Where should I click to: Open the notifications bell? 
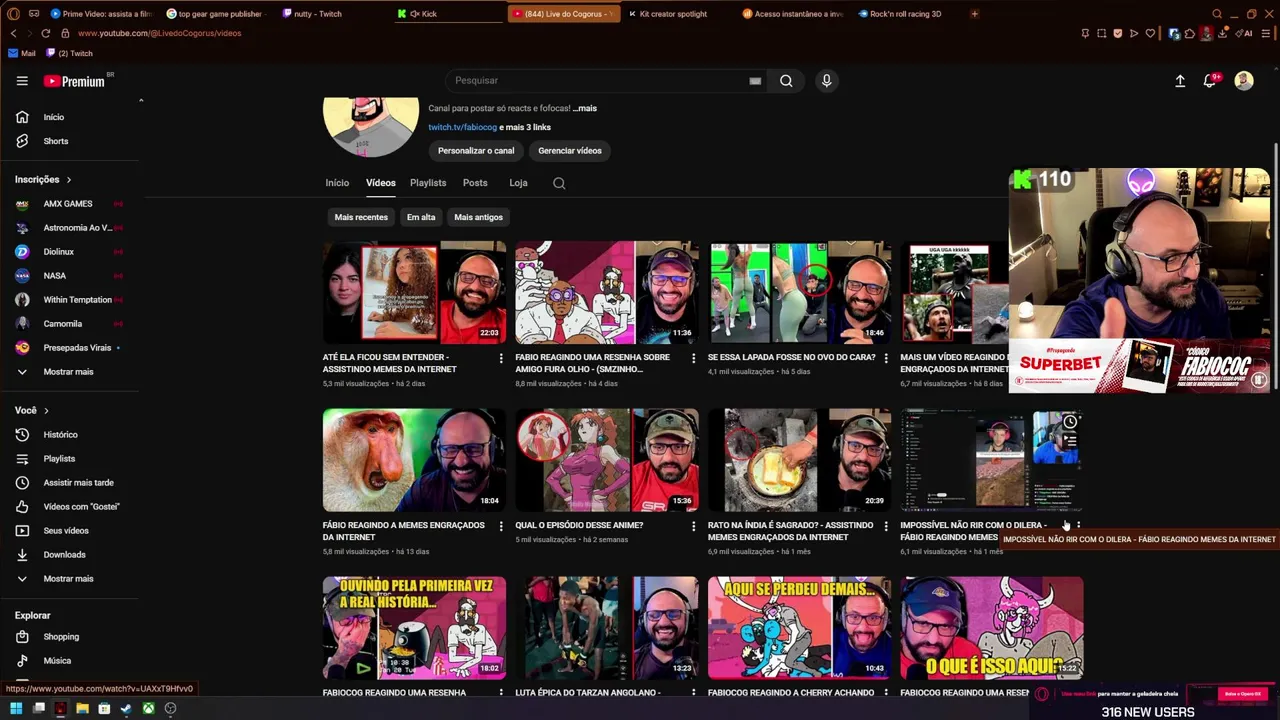click(1210, 81)
